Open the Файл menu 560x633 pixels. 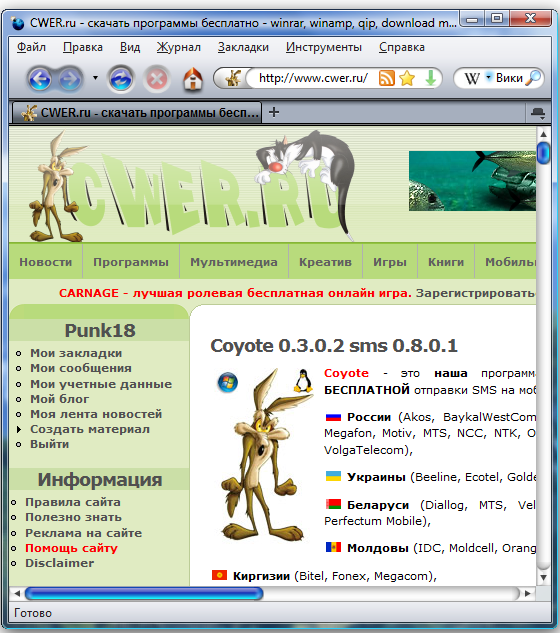31,47
